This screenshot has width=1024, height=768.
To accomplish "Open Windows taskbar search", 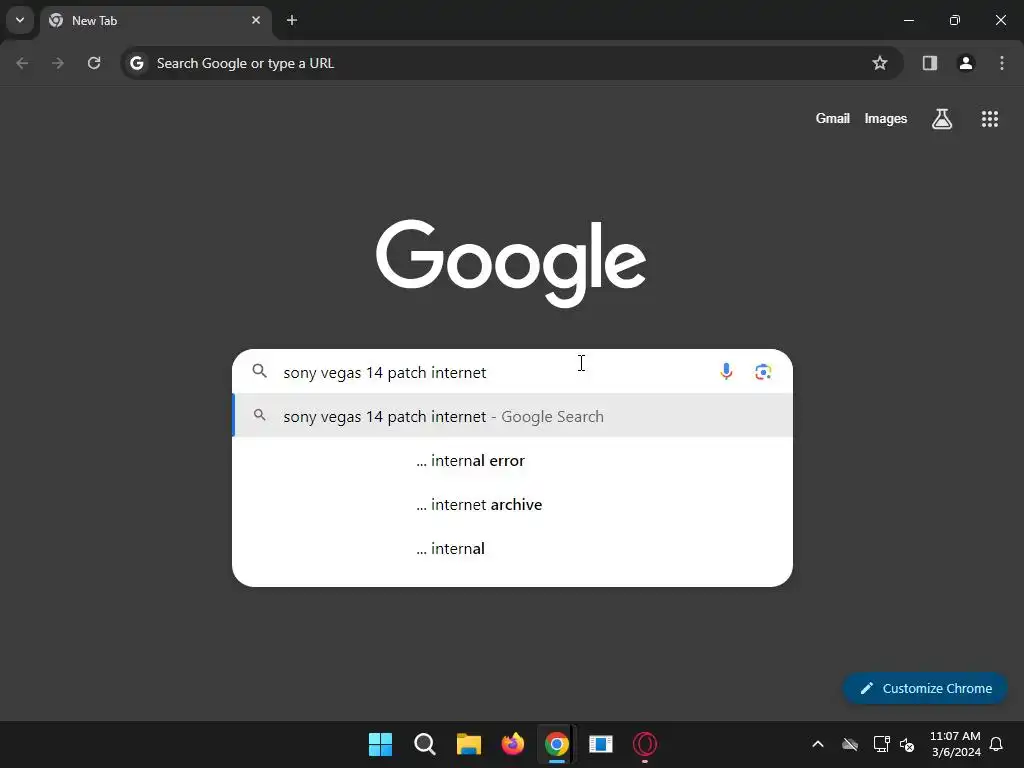I will (424, 744).
